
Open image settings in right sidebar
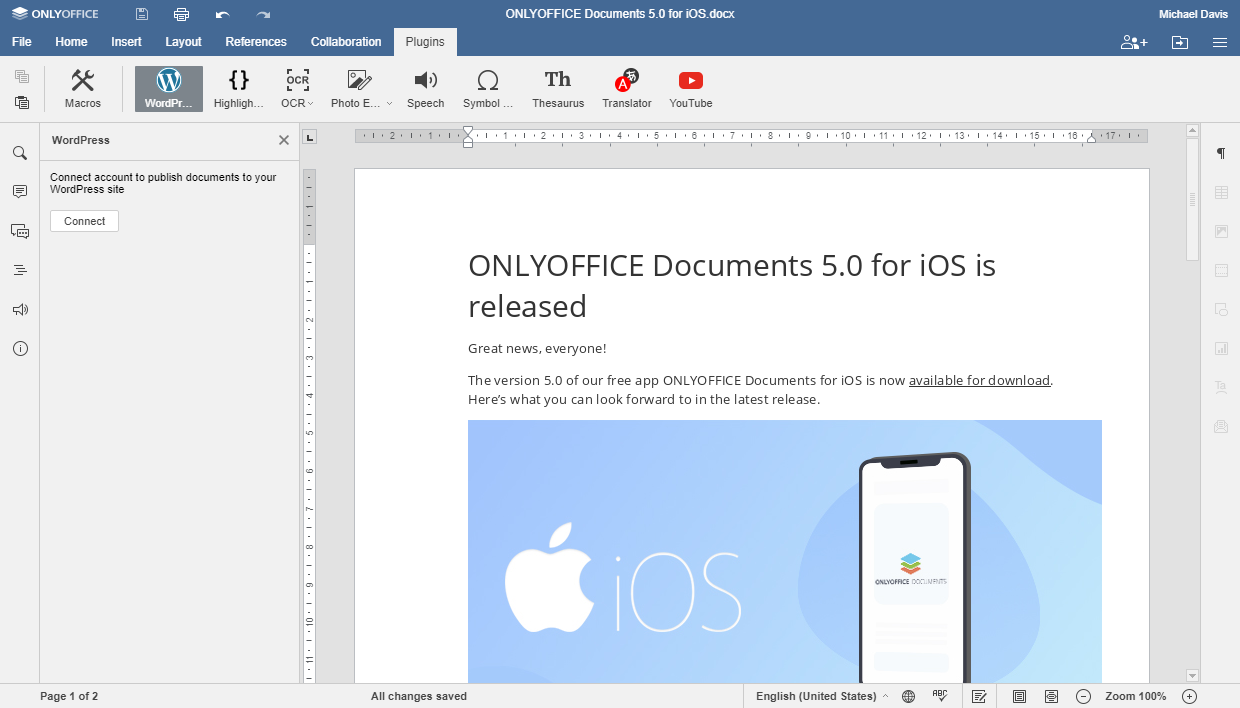point(1221,231)
